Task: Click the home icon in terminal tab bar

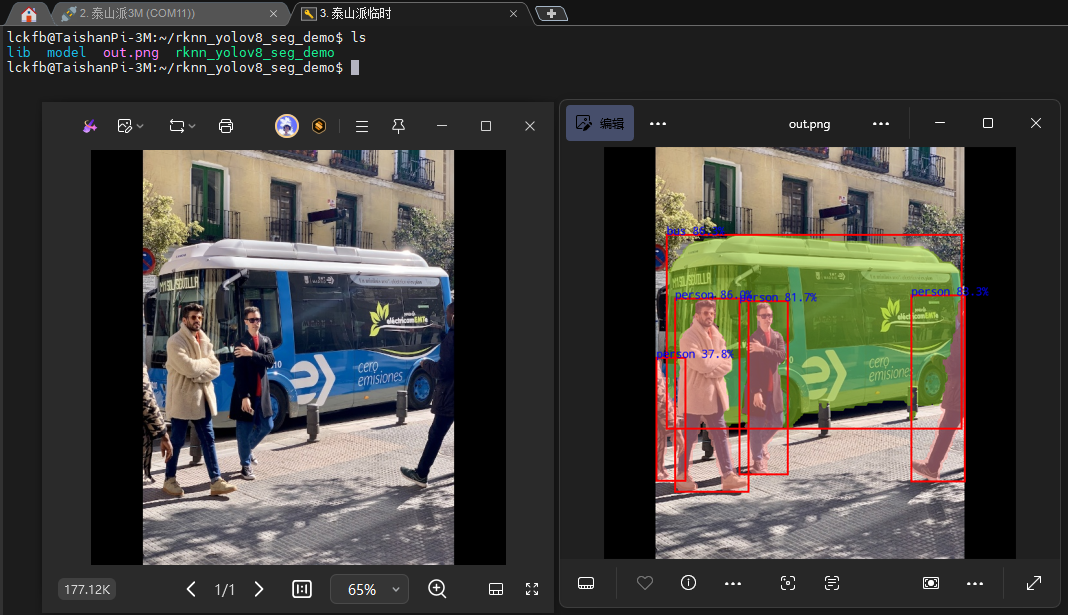Action: tap(29, 14)
